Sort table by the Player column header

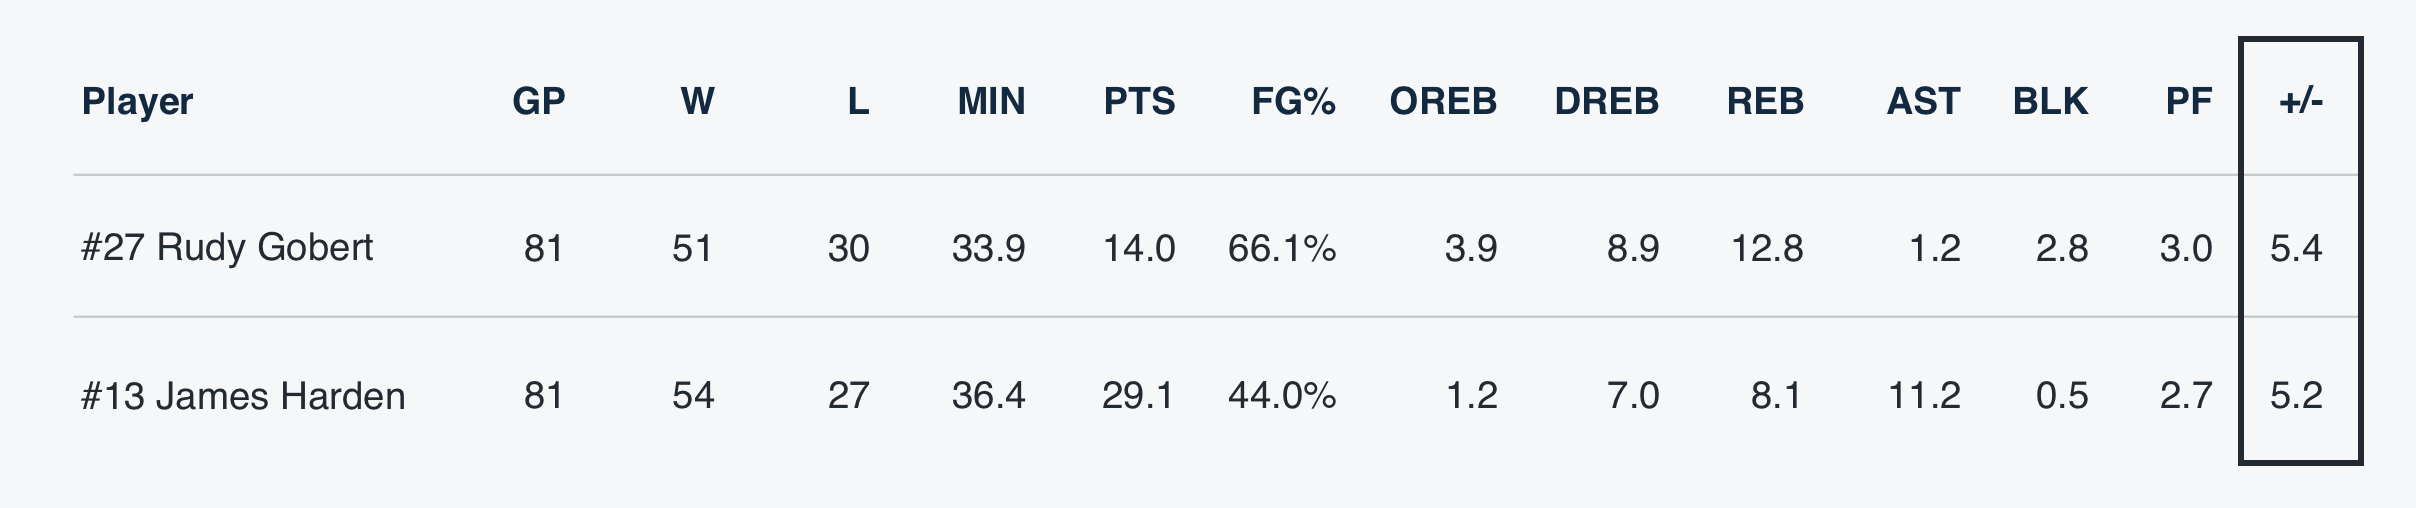138,102
